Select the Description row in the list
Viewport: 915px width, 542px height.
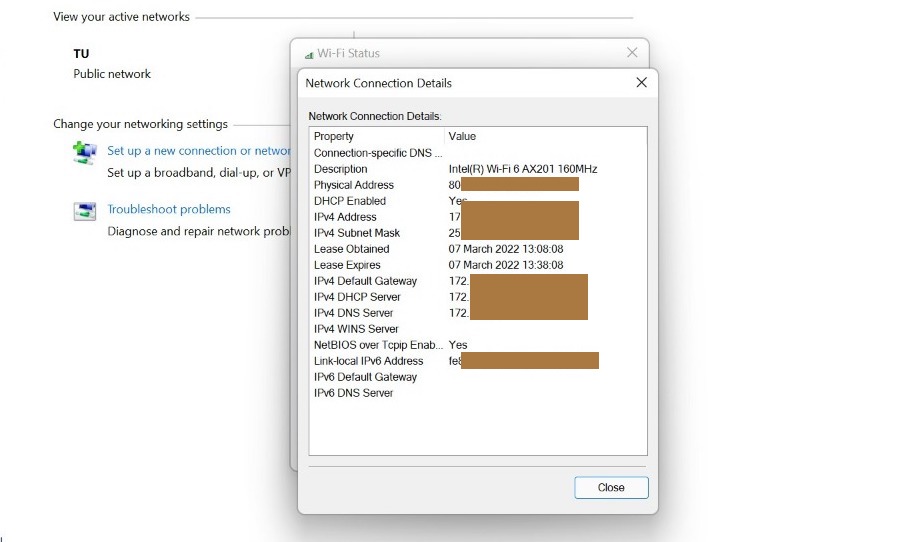pyautogui.click(x=341, y=169)
